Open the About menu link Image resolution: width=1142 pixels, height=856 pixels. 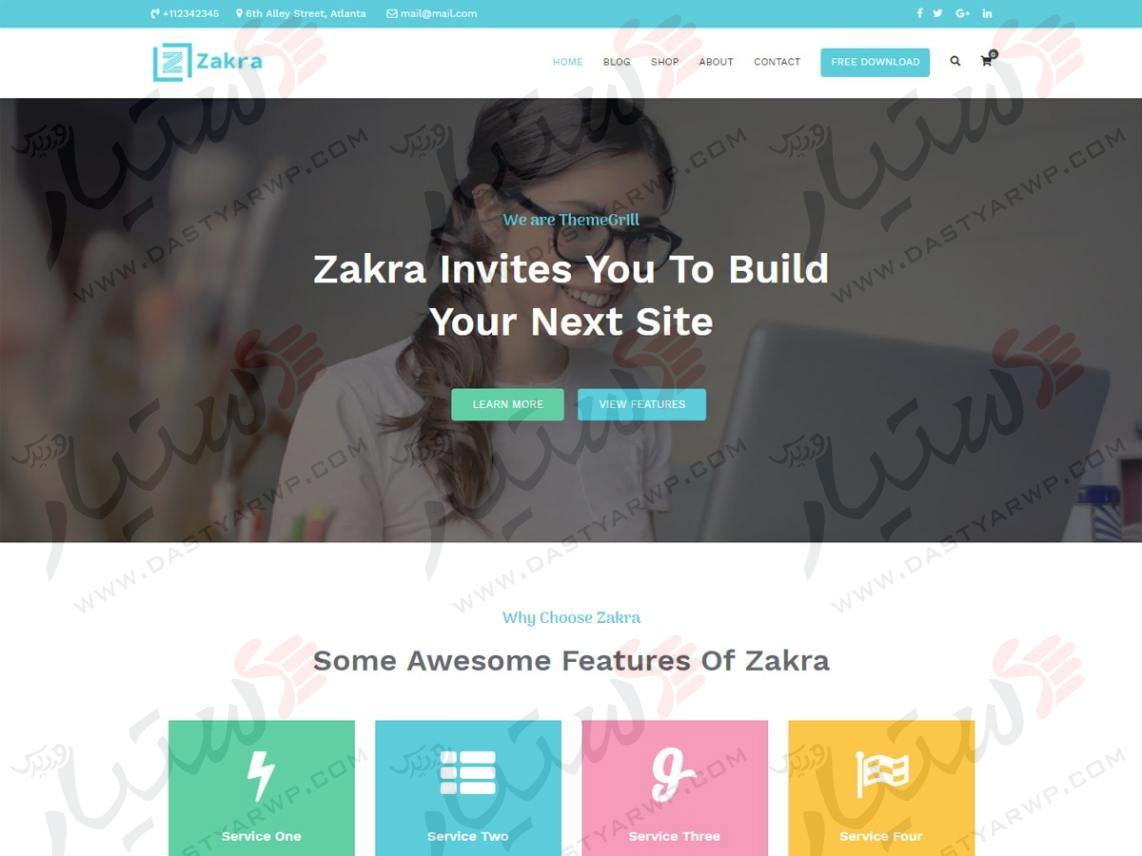[716, 62]
